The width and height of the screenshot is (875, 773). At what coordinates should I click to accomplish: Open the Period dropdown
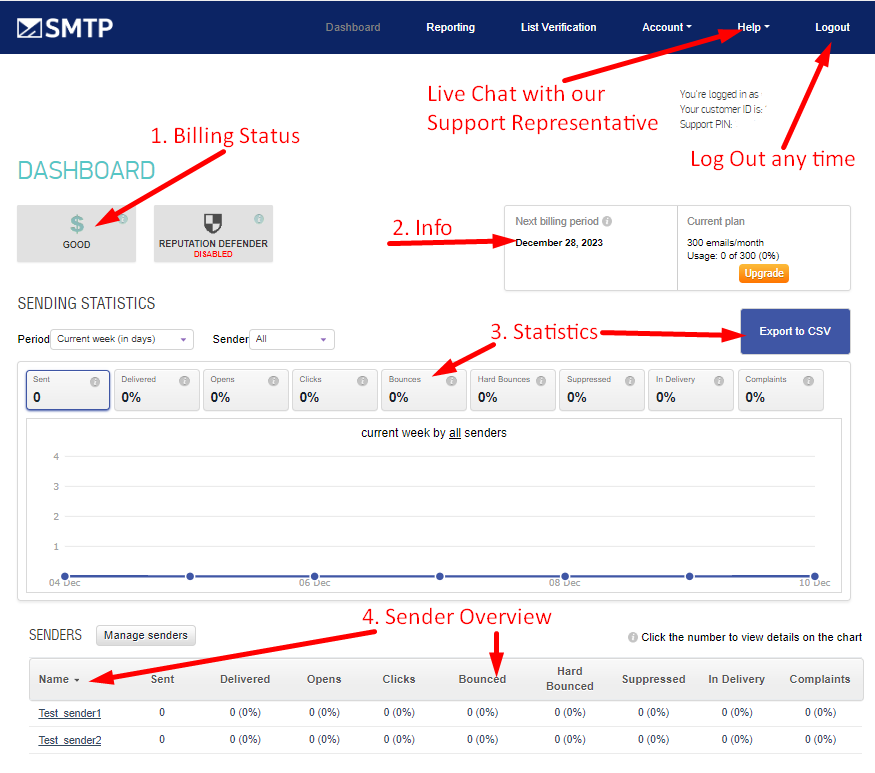(122, 339)
